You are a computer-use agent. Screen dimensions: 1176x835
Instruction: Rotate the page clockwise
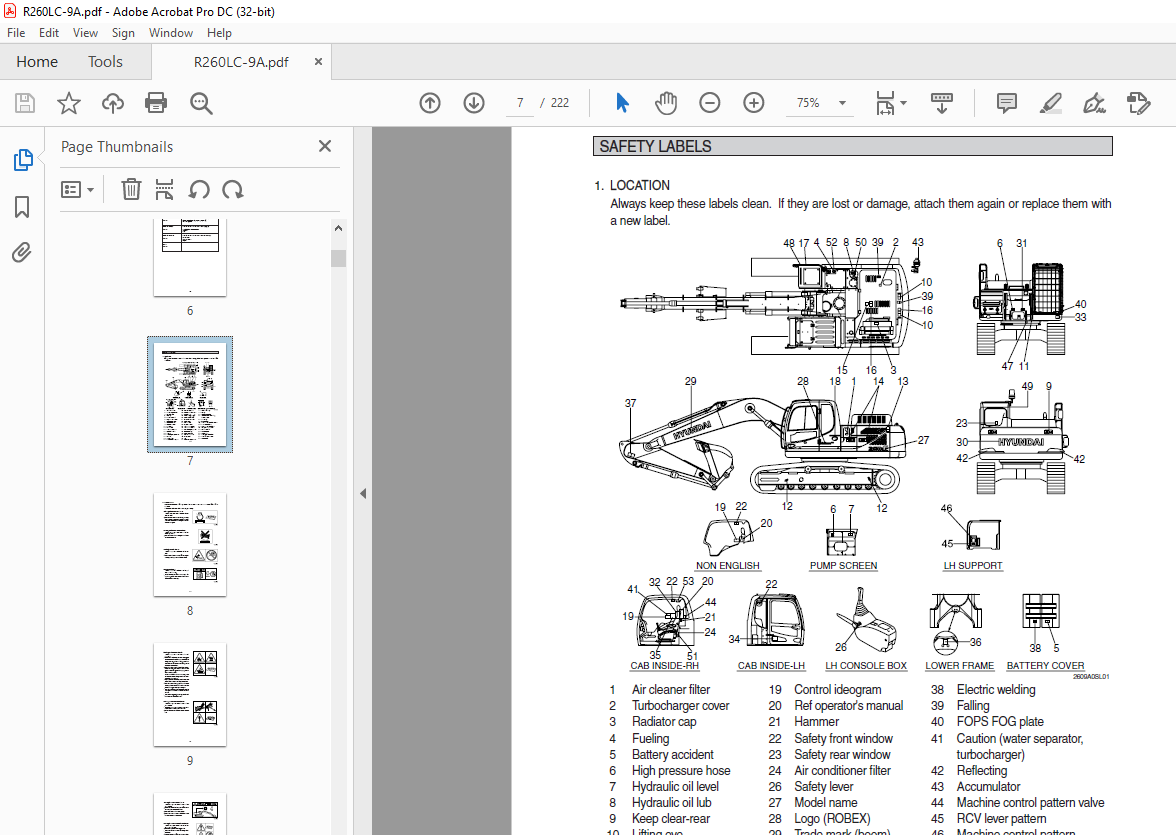click(232, 190)
